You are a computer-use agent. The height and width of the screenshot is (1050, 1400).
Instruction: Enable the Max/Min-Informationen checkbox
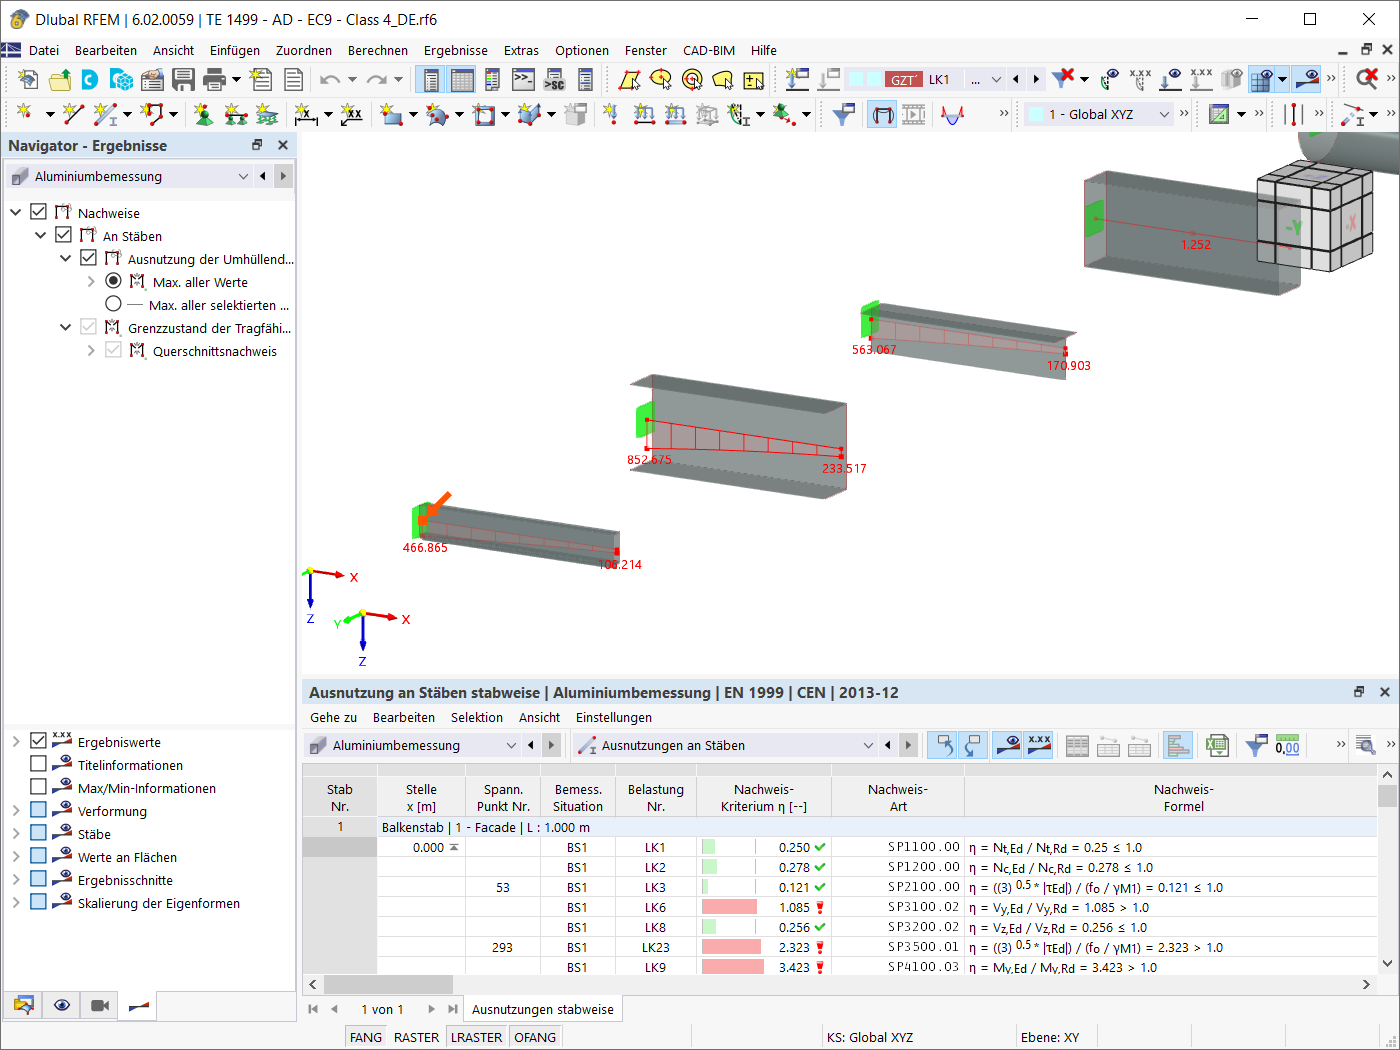[39, 787]
